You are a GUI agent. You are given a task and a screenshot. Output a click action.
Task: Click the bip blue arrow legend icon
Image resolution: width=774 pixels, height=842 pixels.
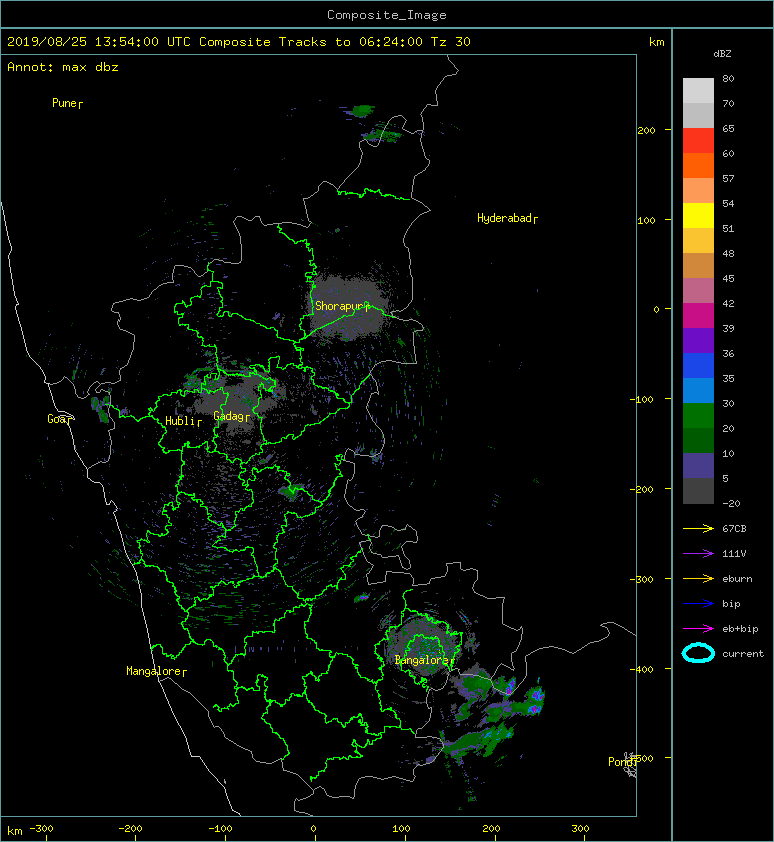point(698,604)
